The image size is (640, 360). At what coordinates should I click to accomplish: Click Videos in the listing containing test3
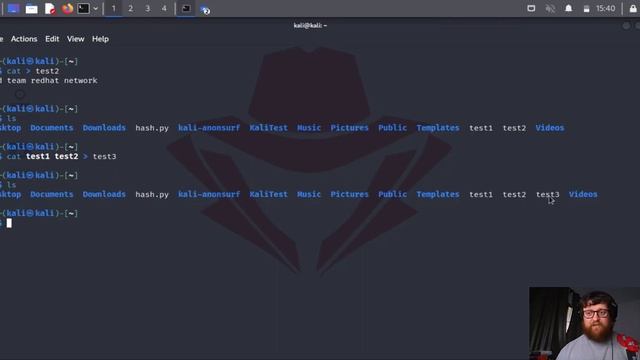(x=583, y=194)
